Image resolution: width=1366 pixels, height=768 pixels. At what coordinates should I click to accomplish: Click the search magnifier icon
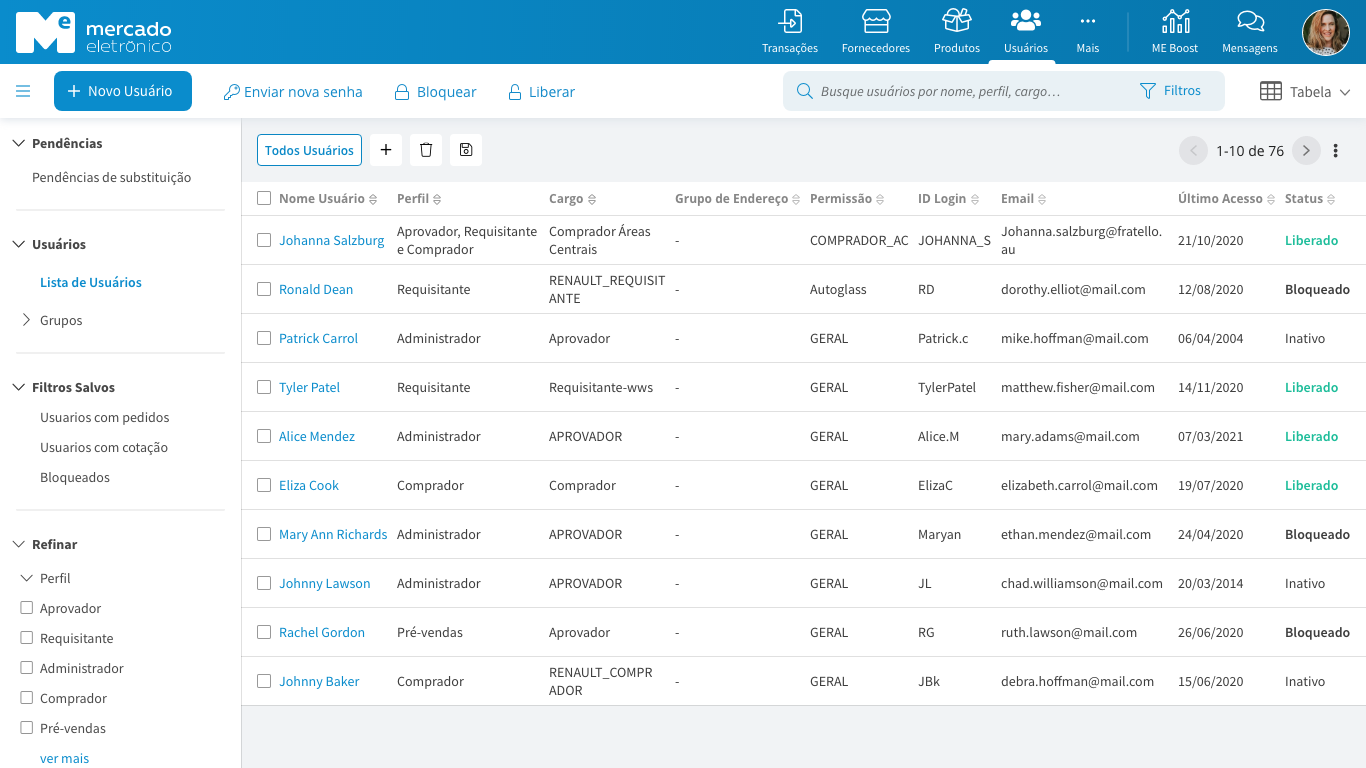point(804,91)
